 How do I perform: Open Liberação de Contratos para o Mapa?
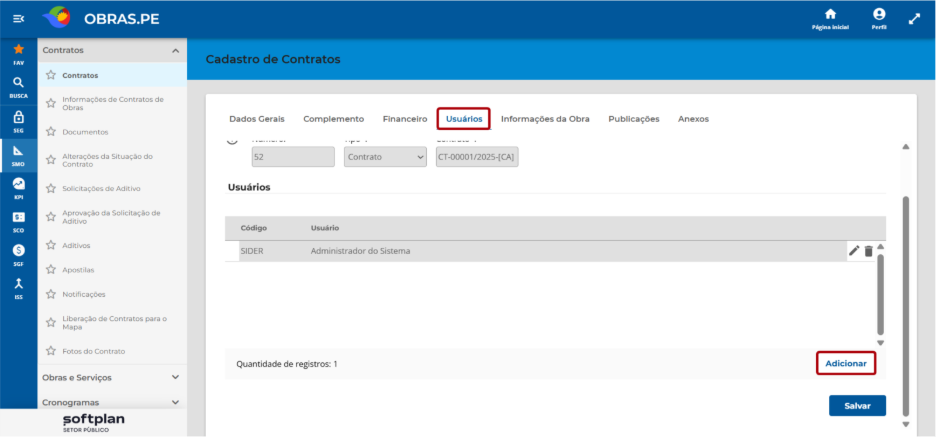[115, 323]
